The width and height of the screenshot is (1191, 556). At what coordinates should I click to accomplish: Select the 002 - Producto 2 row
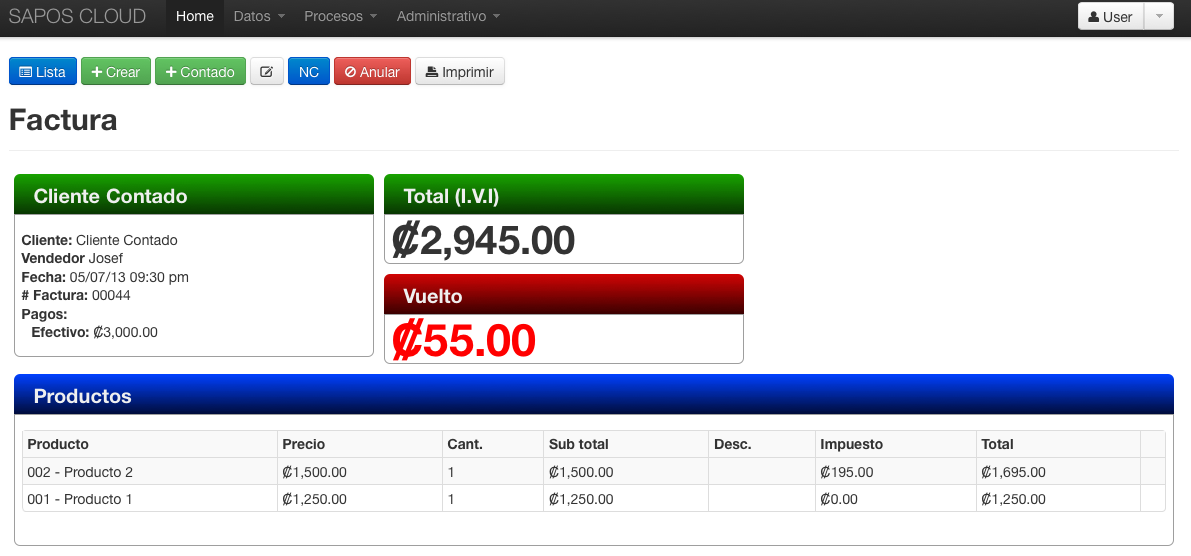pos(80,472)
